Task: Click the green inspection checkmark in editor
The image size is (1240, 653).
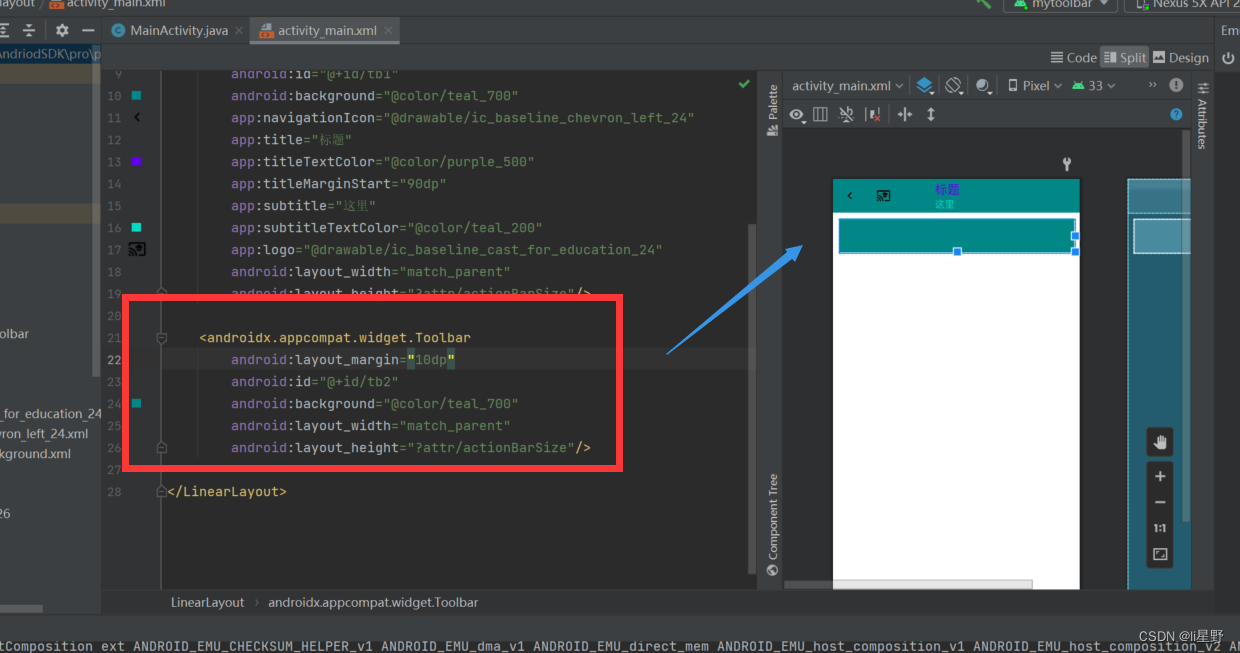Action: pyautogui.click(x=744, y=85)
